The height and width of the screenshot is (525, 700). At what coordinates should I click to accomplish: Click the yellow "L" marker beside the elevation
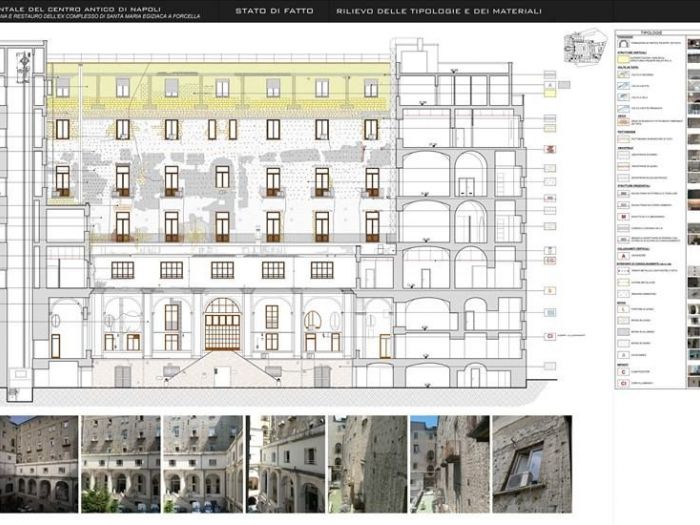click(550, 291)
